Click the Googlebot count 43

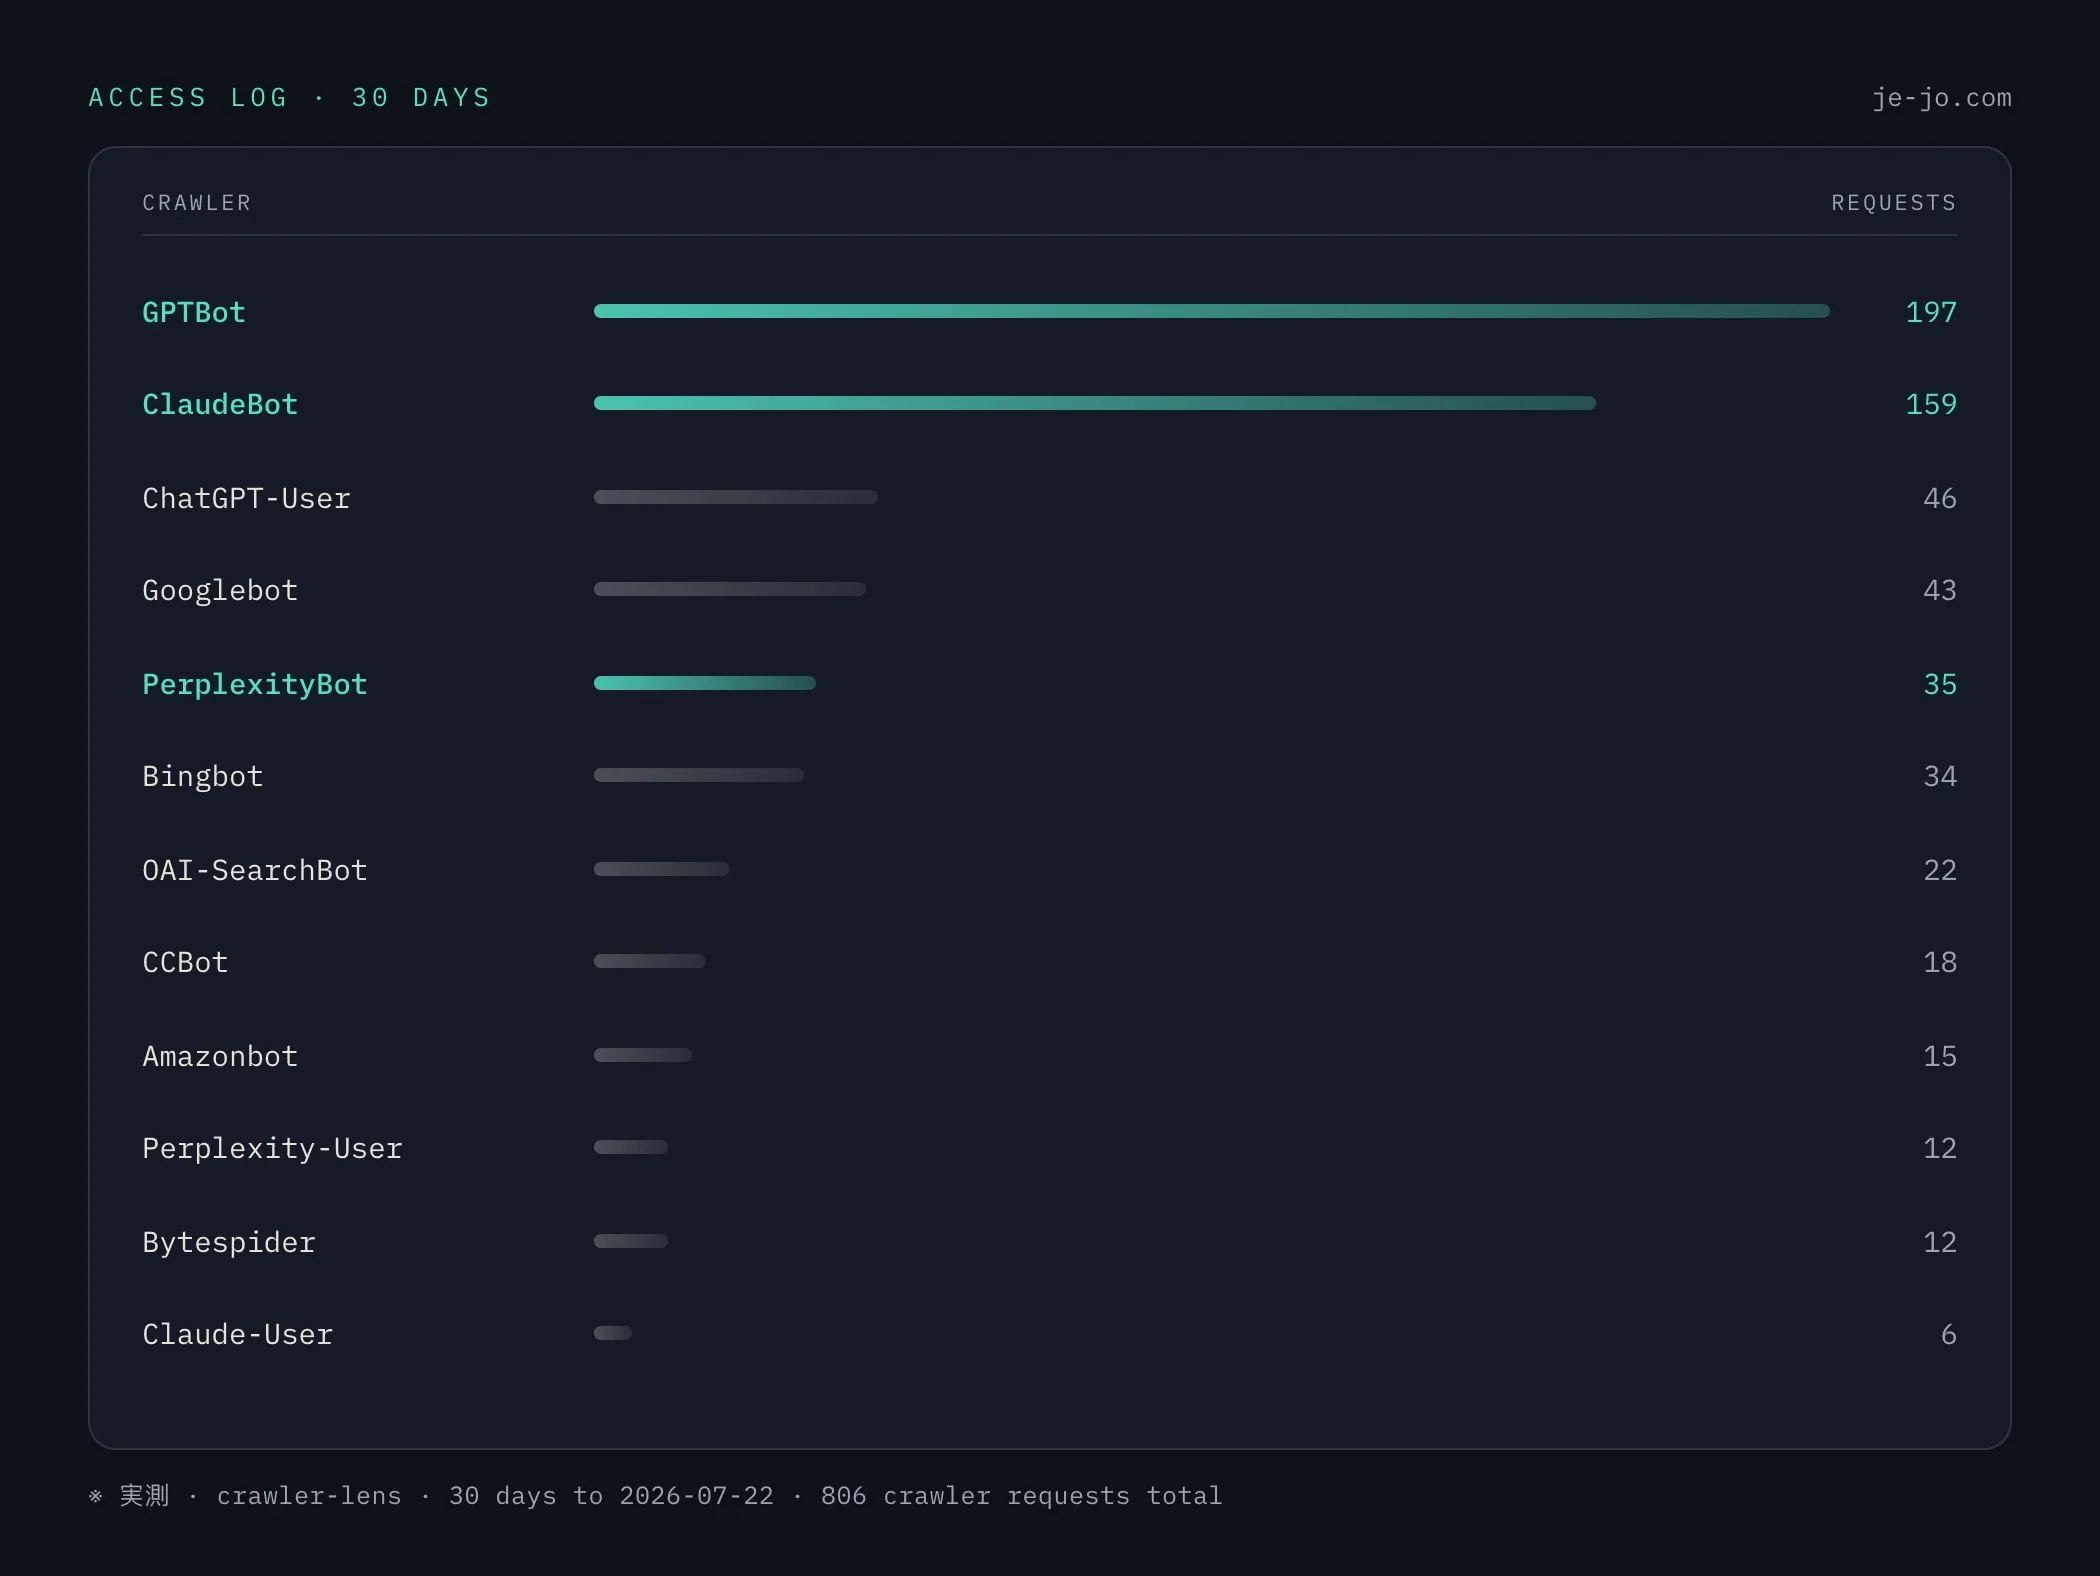click(1940, 590)
